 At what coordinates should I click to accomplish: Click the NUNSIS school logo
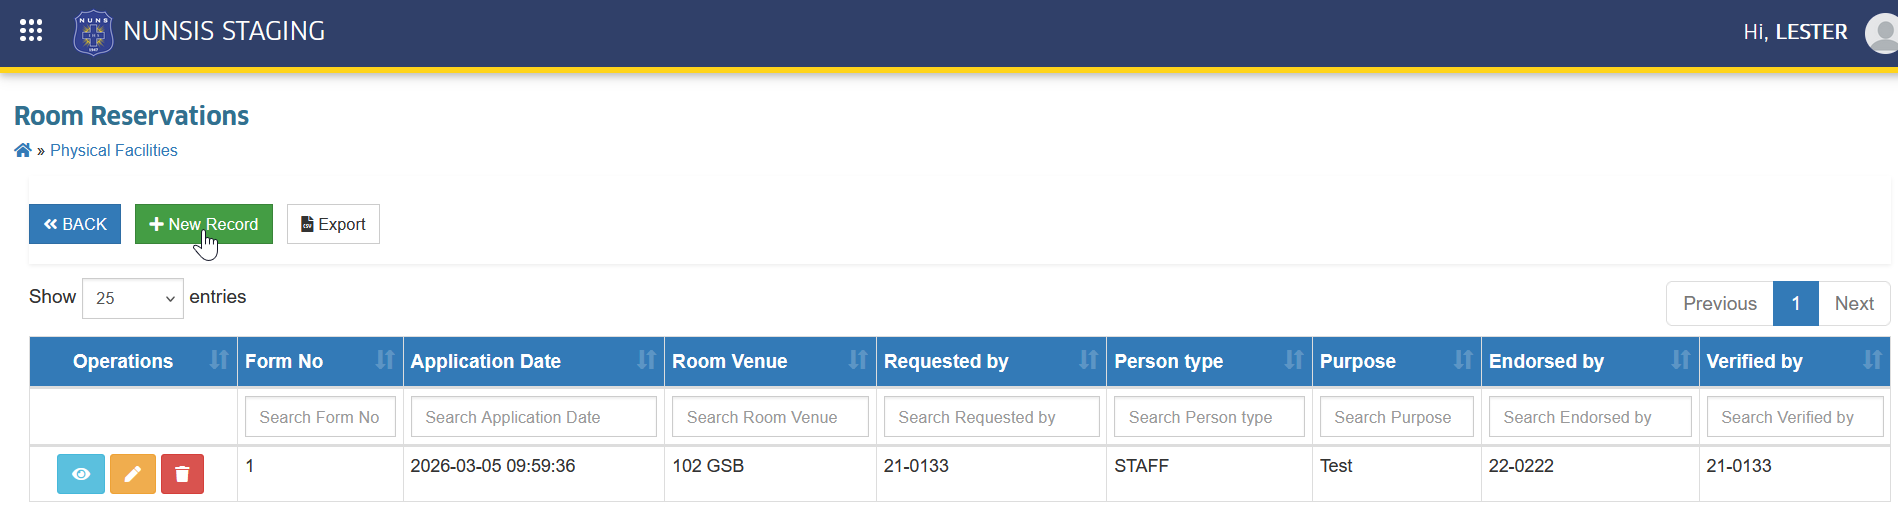point(93,32)
